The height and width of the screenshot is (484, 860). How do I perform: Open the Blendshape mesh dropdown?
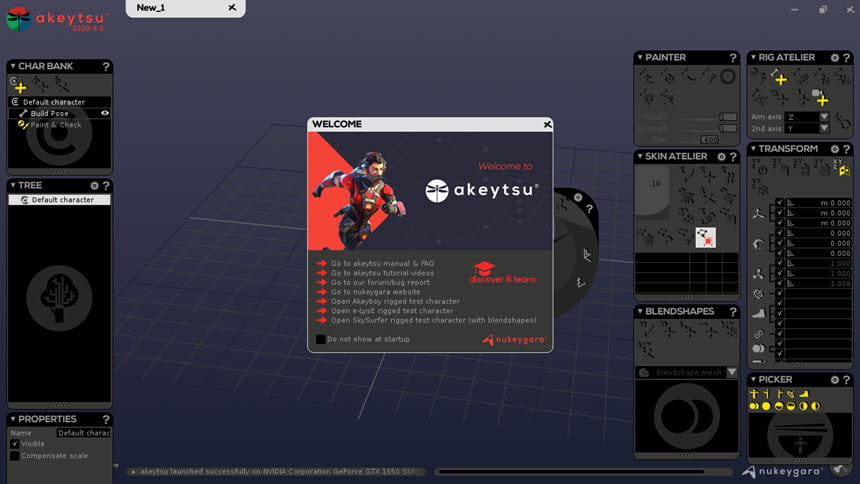pos(732,373)
